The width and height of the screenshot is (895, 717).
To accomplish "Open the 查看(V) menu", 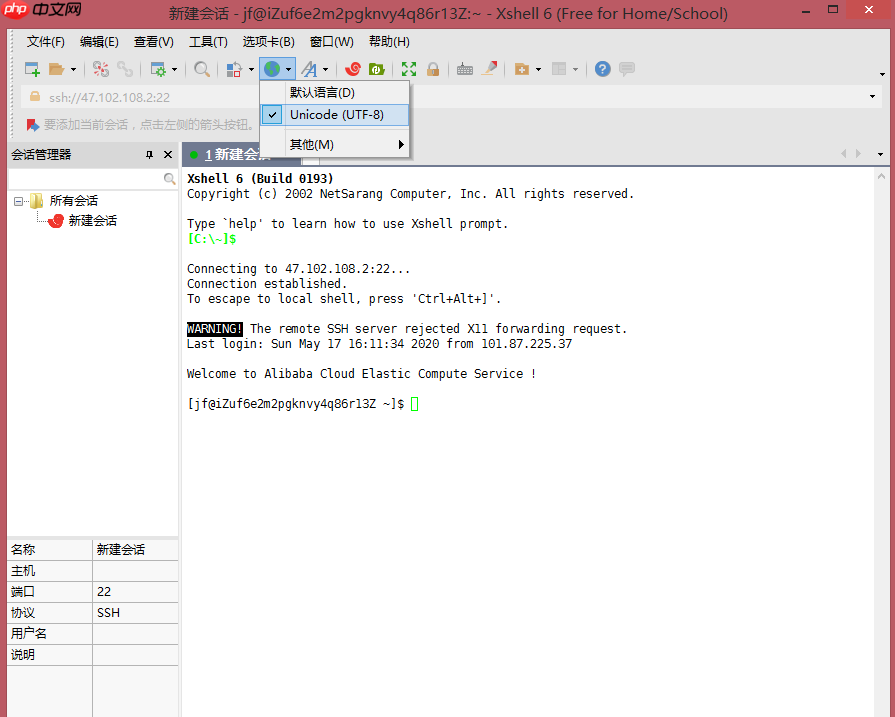I will (154, 42).
